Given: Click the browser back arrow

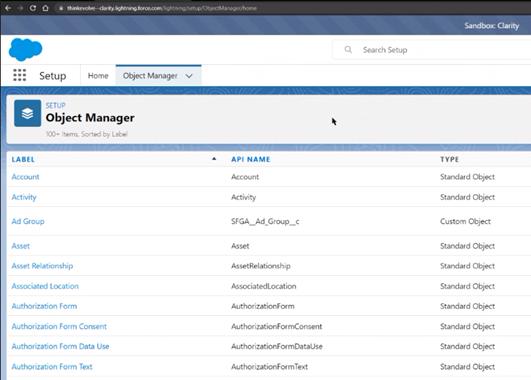Looking at the screenshot, I should point(8,8).
